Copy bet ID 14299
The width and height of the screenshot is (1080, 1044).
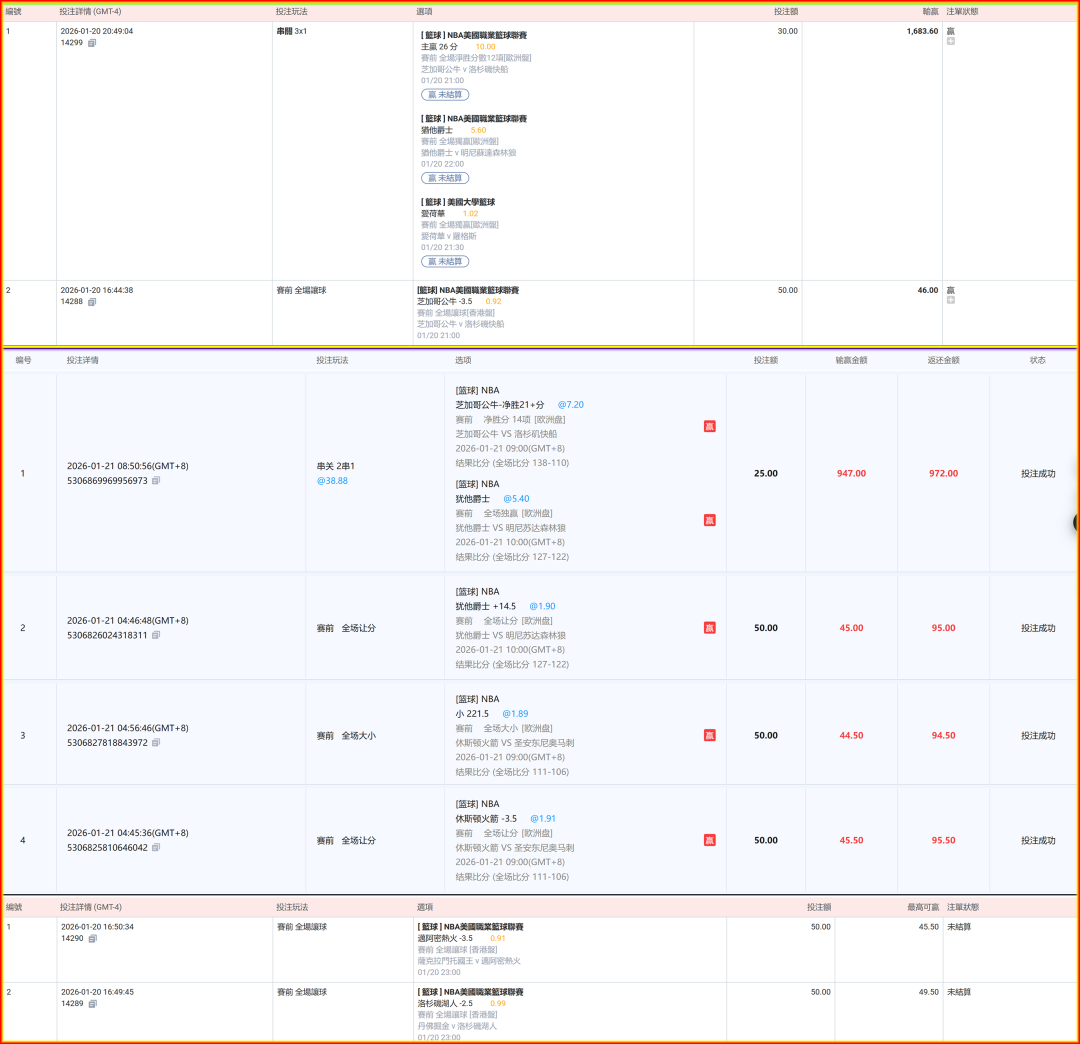click(x=92, y=43)
